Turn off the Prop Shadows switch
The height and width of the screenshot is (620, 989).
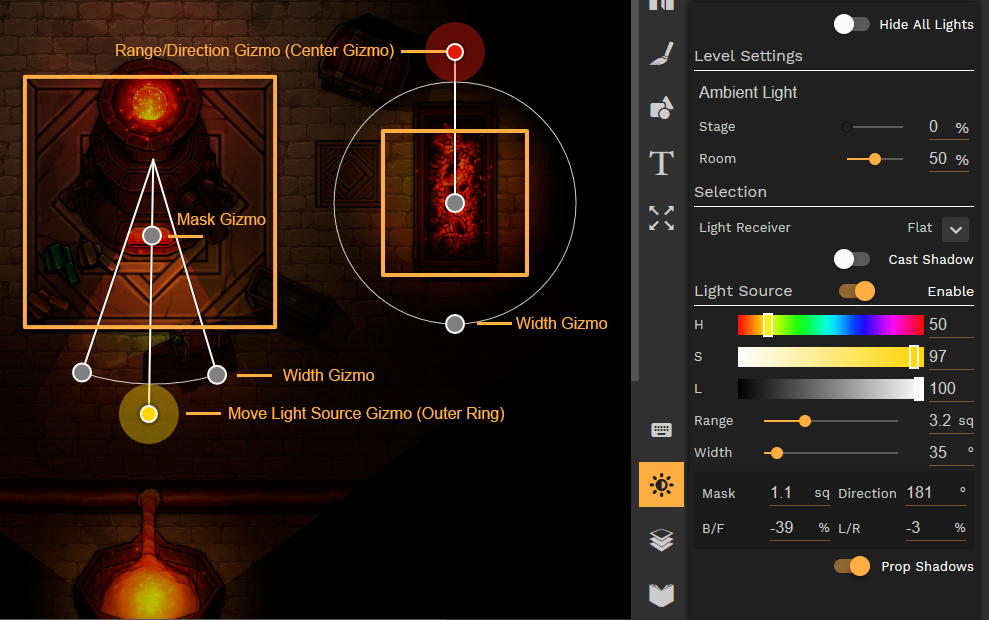click(851, 566)
